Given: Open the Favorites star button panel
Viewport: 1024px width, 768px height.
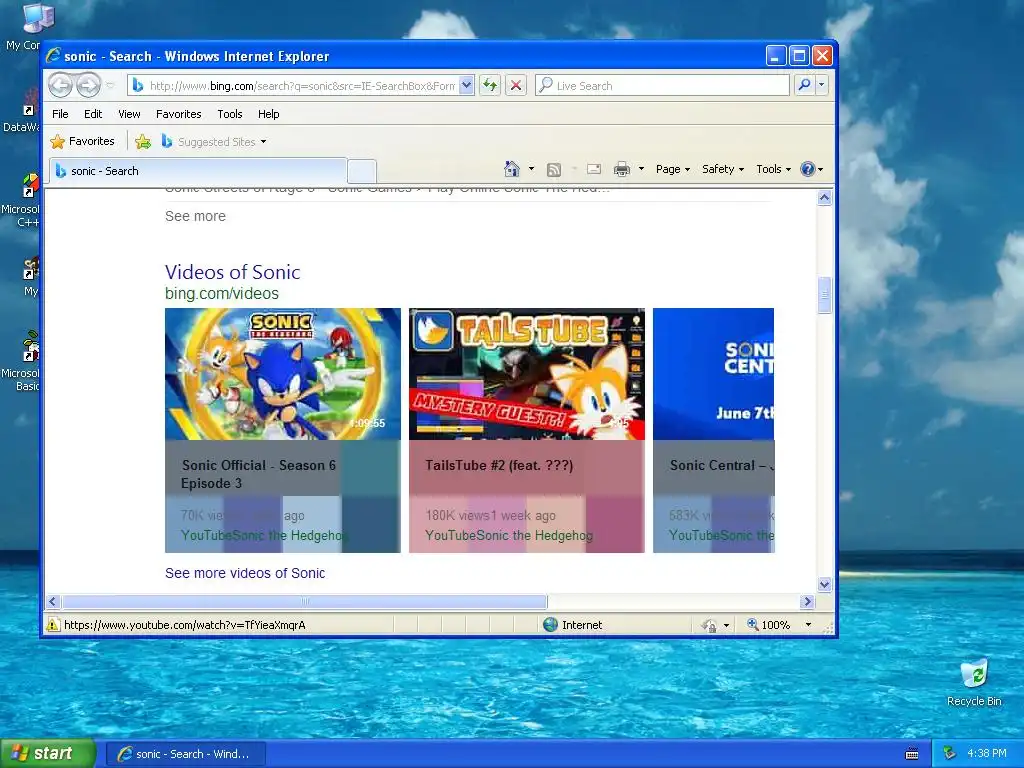Looking at the screenshot, I should 82,141.
